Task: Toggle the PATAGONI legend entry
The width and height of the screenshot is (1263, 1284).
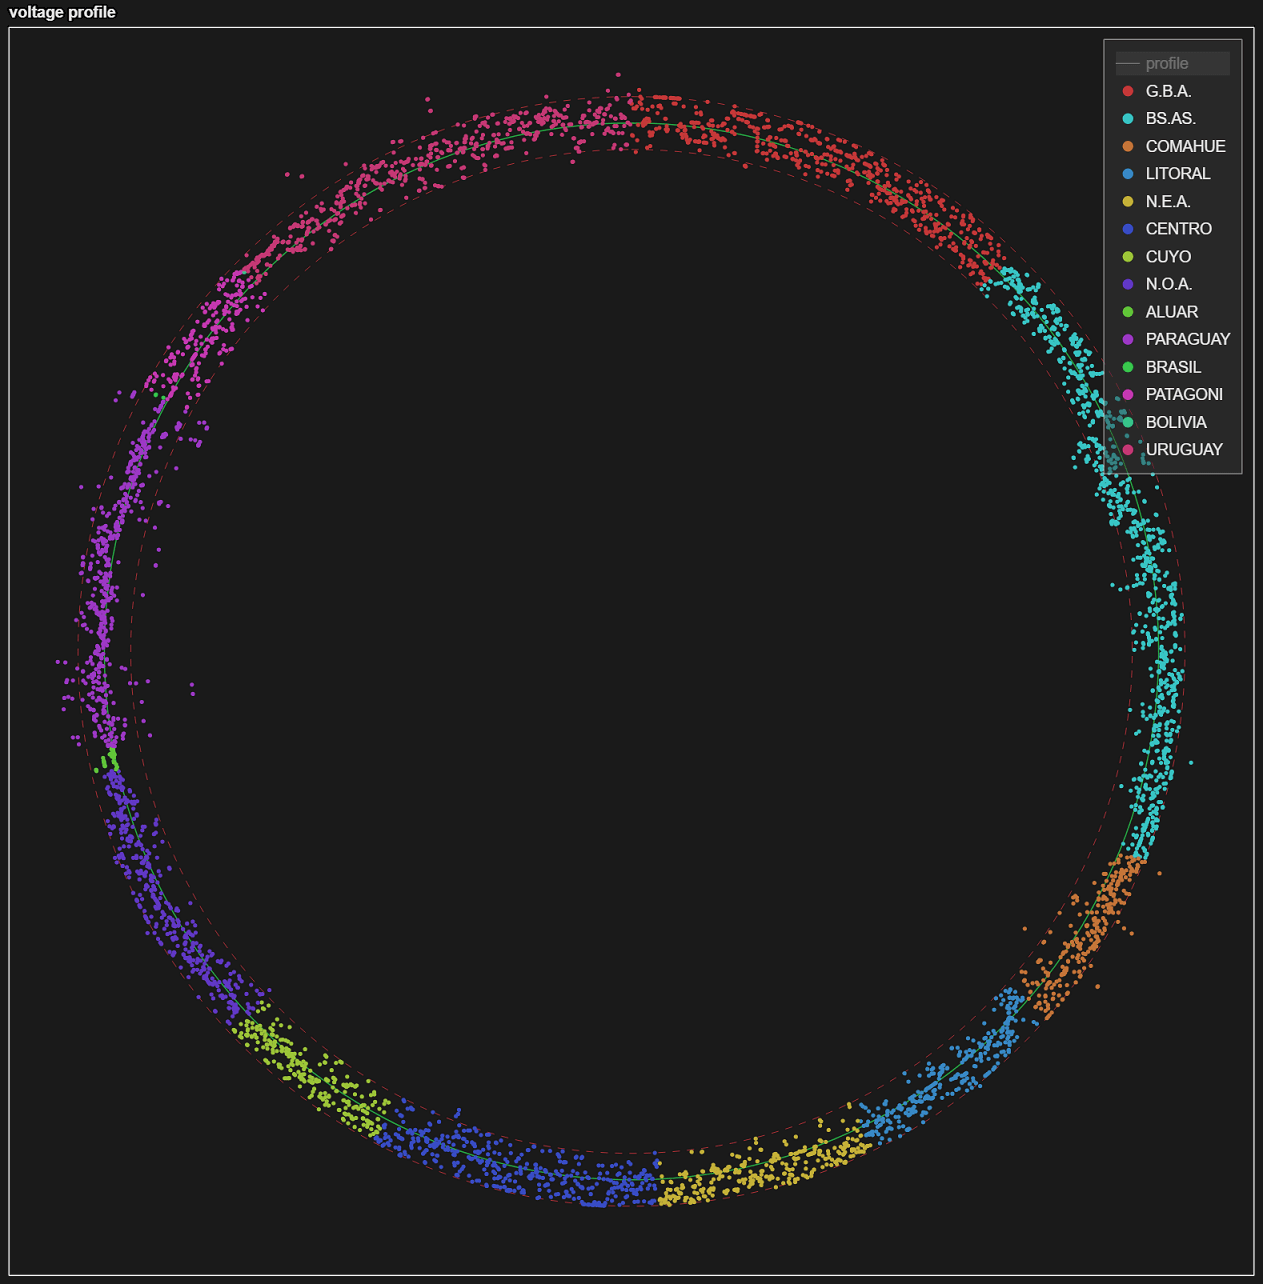Action: tap(1184, 394)
